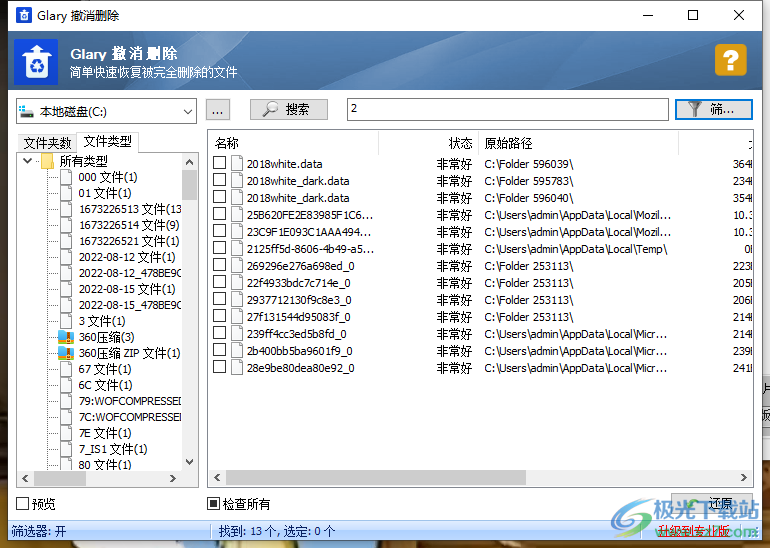Image resolution: width=770 pixels, height=548 pixels.
Task: Tick checkbox for 239ff4cc3ed5b8fd_0
Action: click(220, 332)
